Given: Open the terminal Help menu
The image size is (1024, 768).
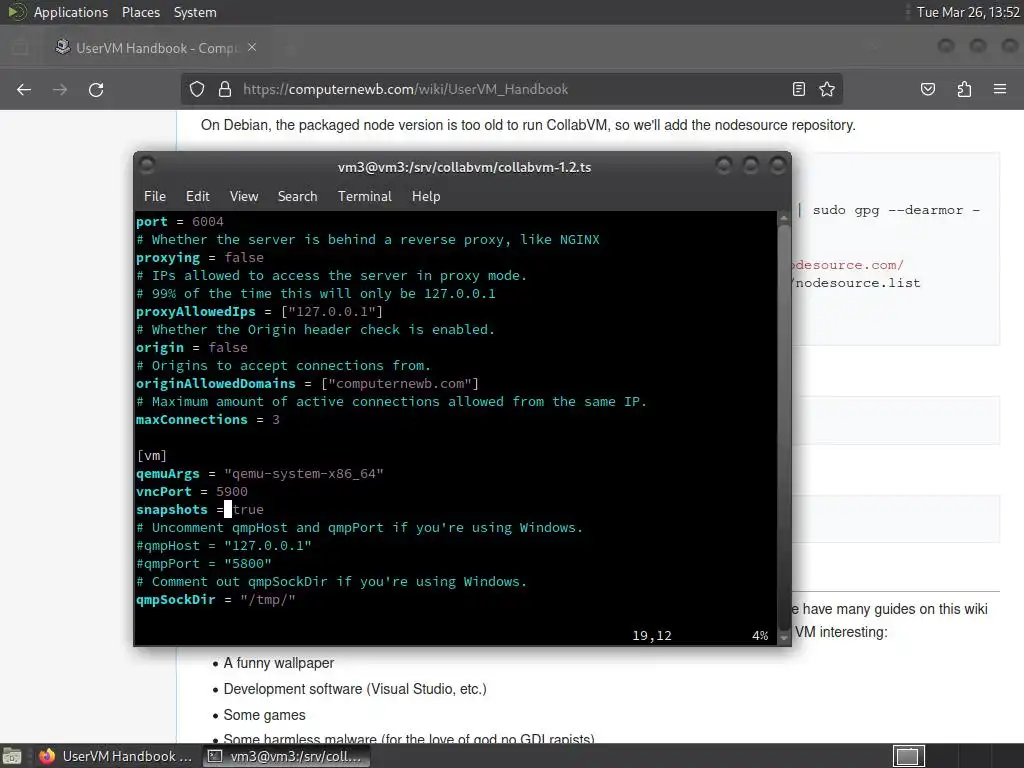Looking at the screenshot, I should pyautogui.click(x=426, y=197).
